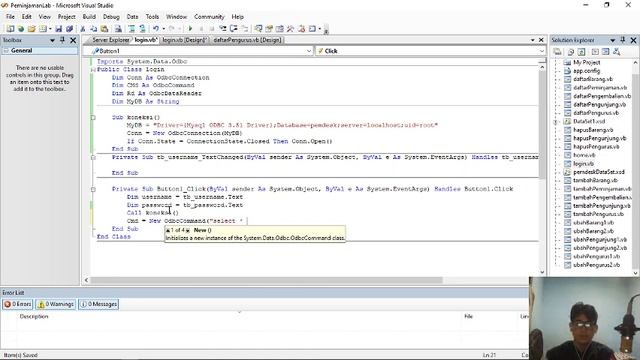
Task: Open Object Browser toolbar icon
Action: [x=280, y=29]
